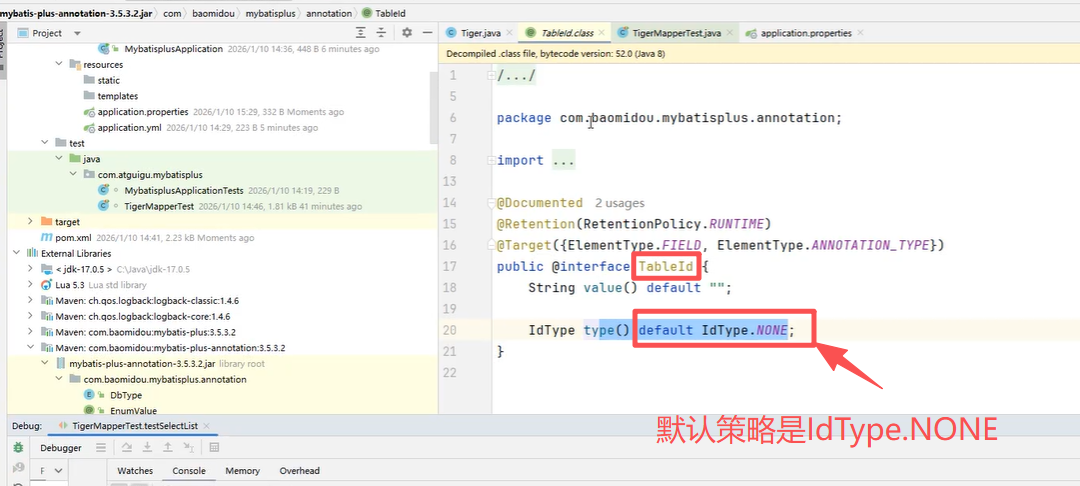Collapse the External Libraries node

click(15, 253)
